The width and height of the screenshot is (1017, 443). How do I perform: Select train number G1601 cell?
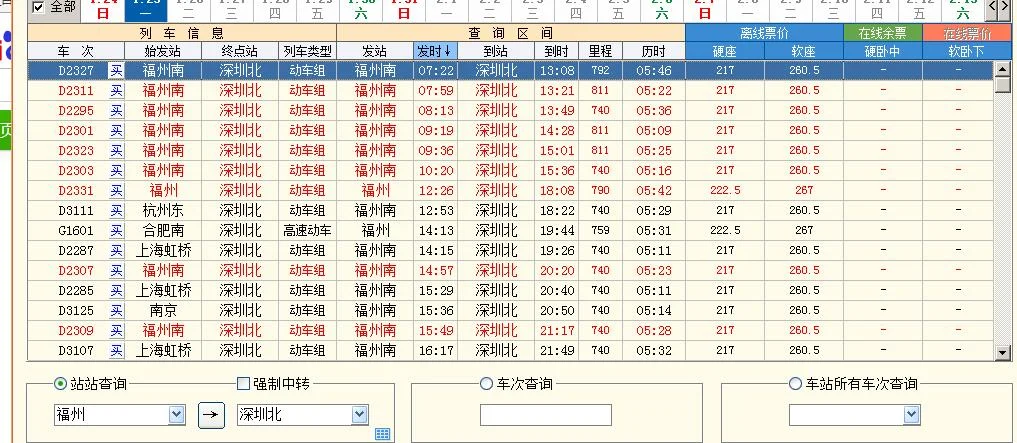pos(76,231)
